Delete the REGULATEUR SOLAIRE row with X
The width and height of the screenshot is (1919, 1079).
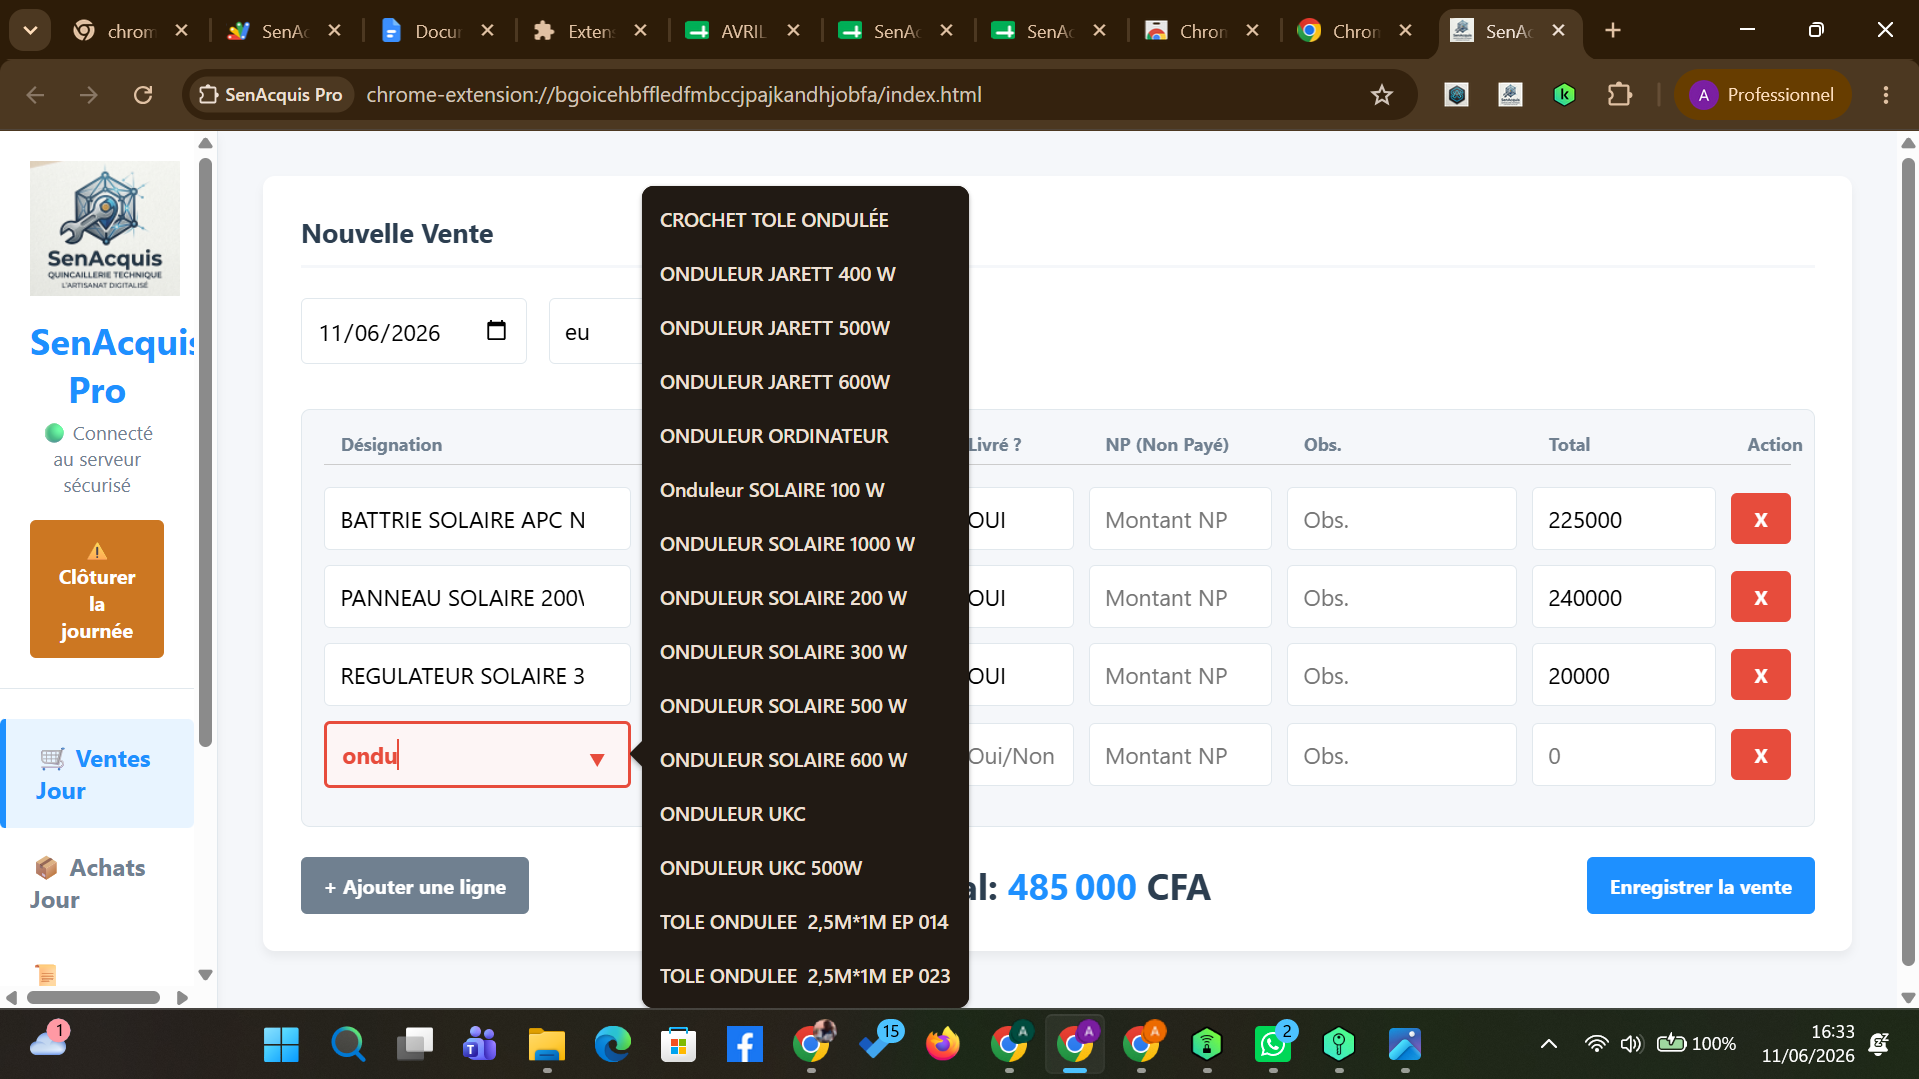tap(1760, 675)
